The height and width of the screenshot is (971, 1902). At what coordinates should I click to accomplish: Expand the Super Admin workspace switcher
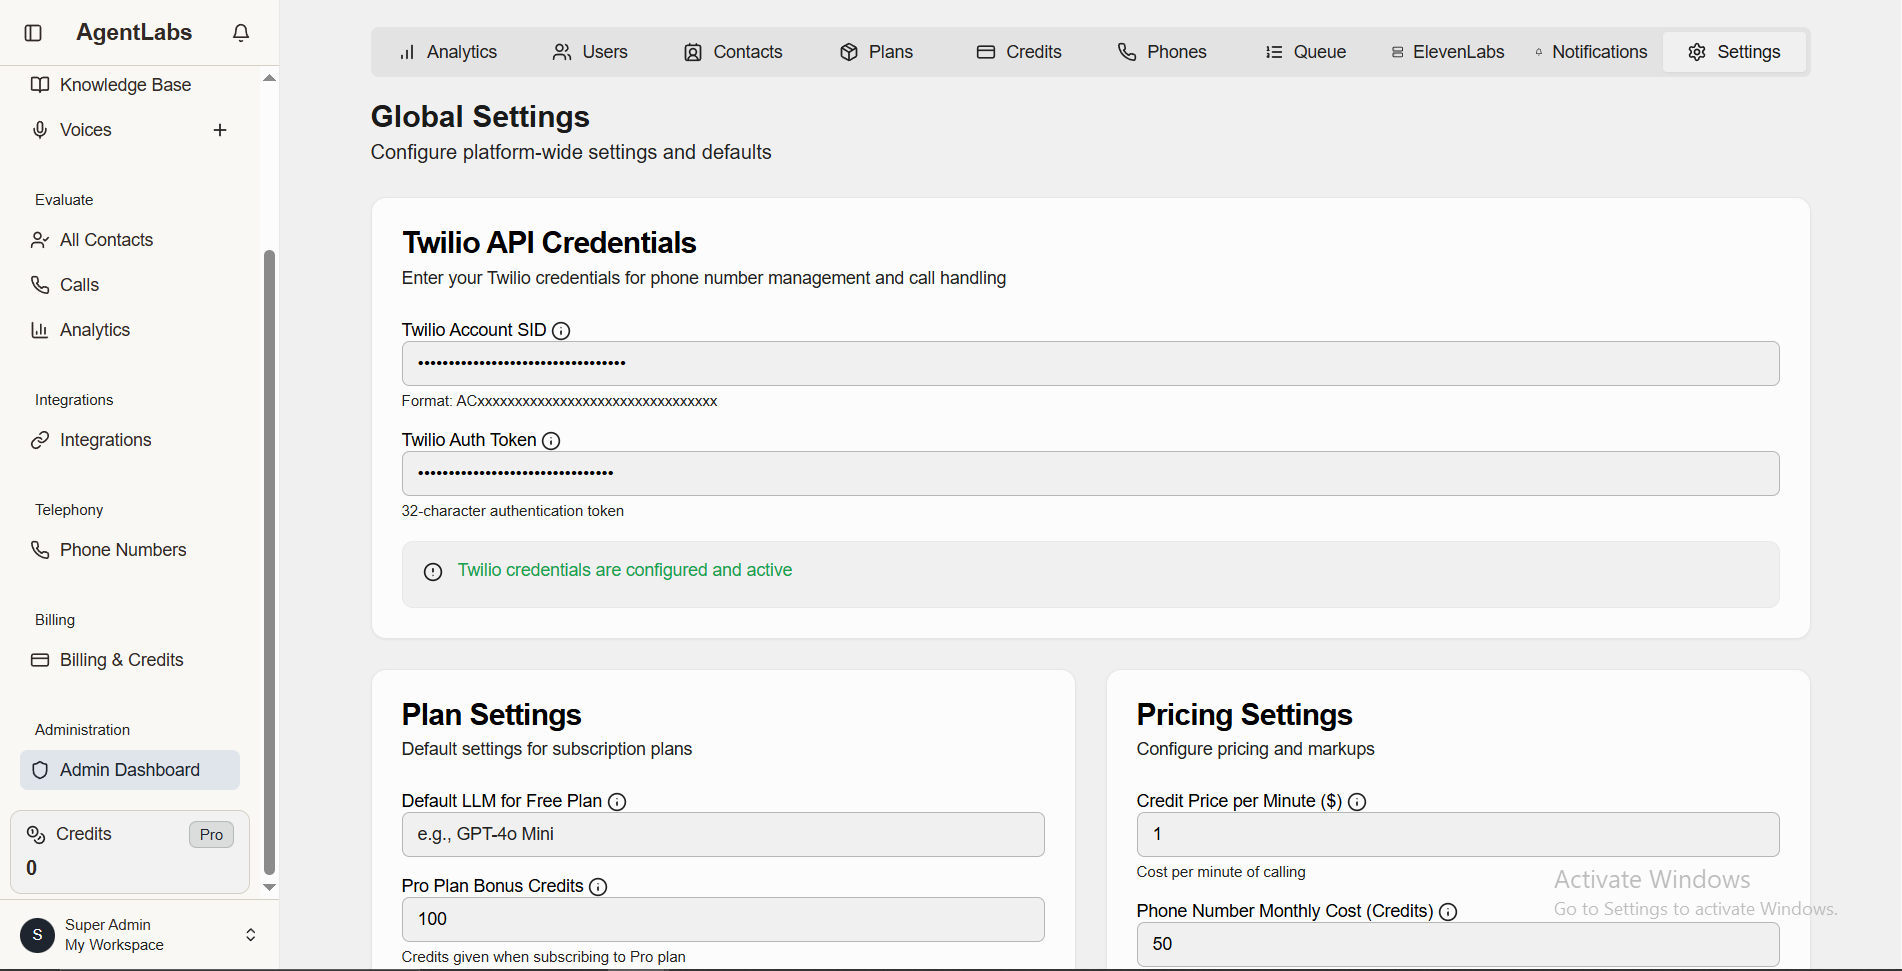(250, 935)
